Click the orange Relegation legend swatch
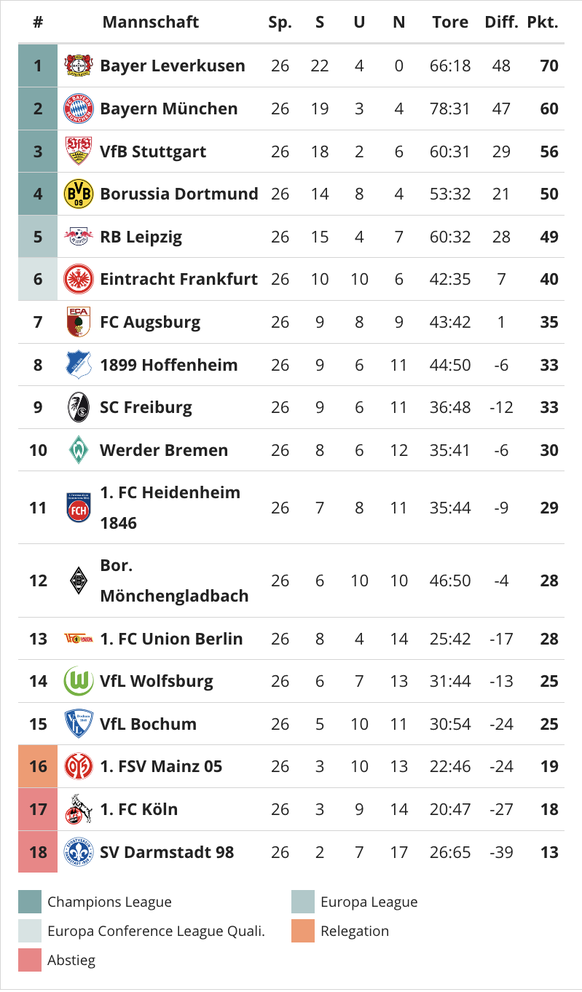 pos(303,931)
